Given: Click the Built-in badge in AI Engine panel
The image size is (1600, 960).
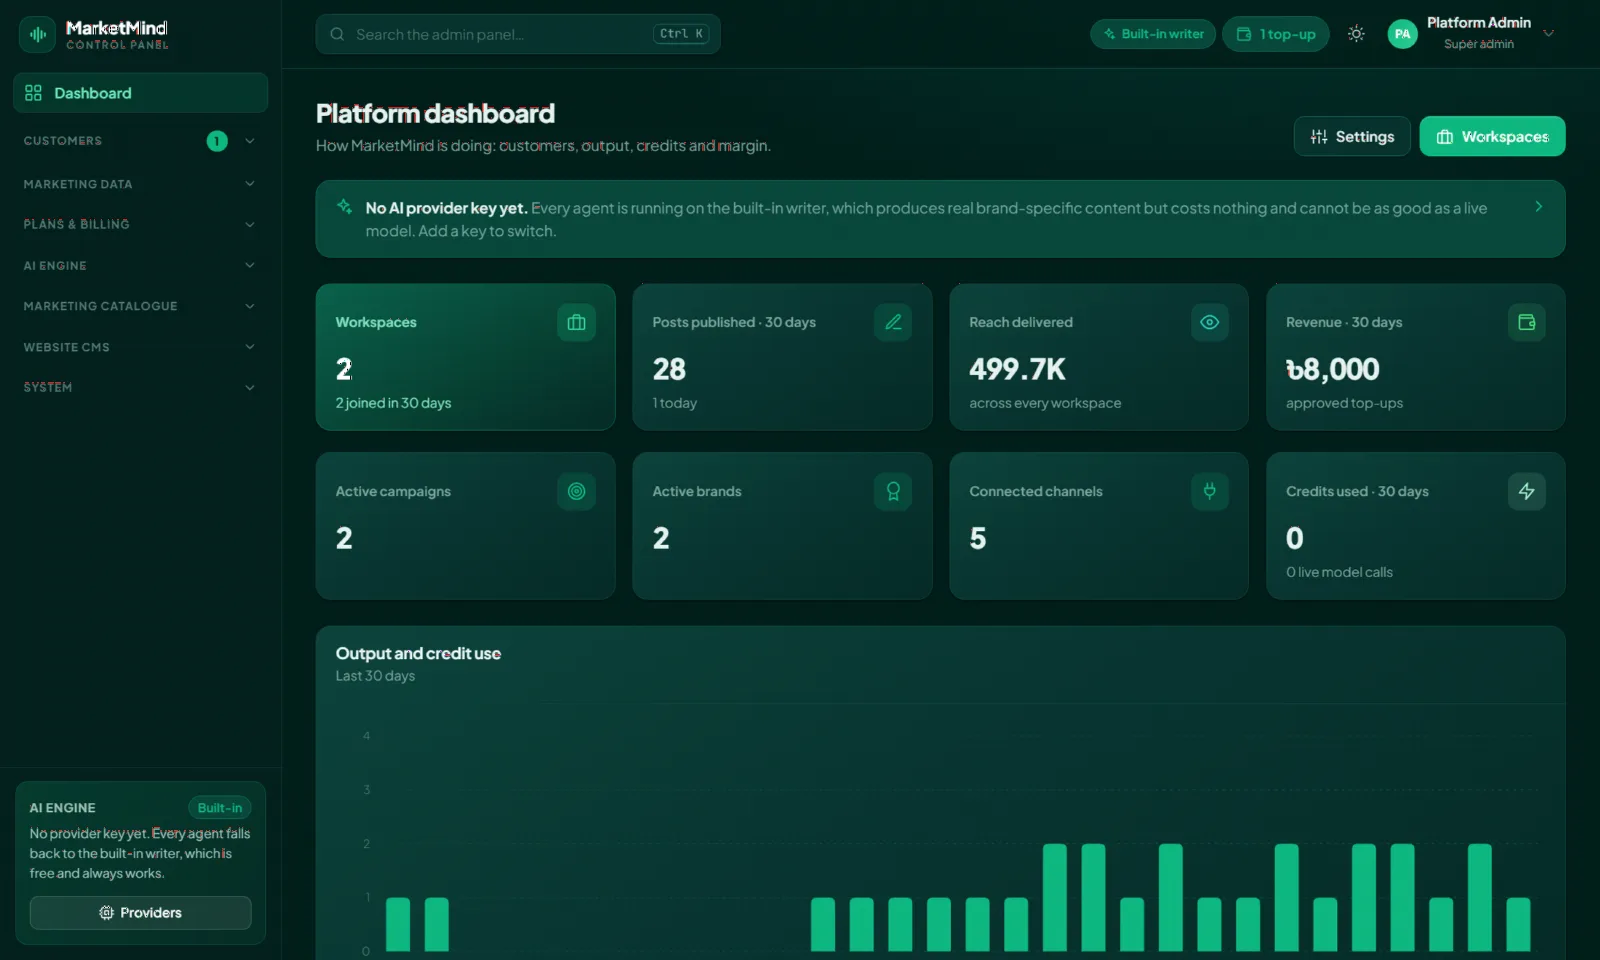Looking at the screenshot, I should (x=220, y=808).
